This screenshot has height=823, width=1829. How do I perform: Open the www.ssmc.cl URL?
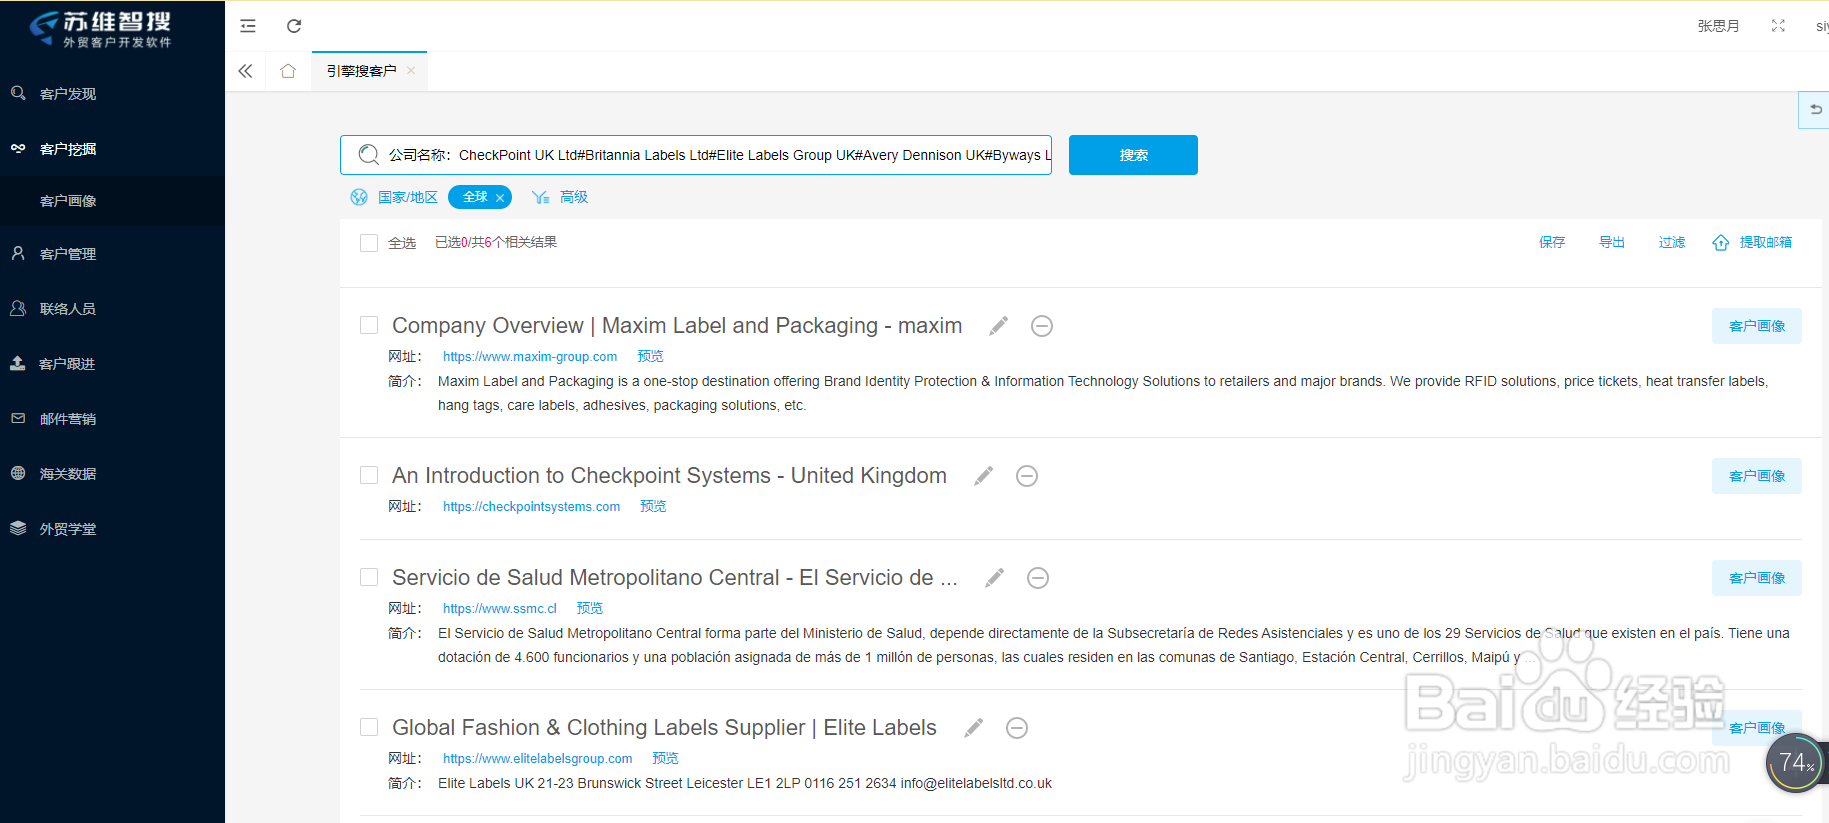tap(500, 609)
